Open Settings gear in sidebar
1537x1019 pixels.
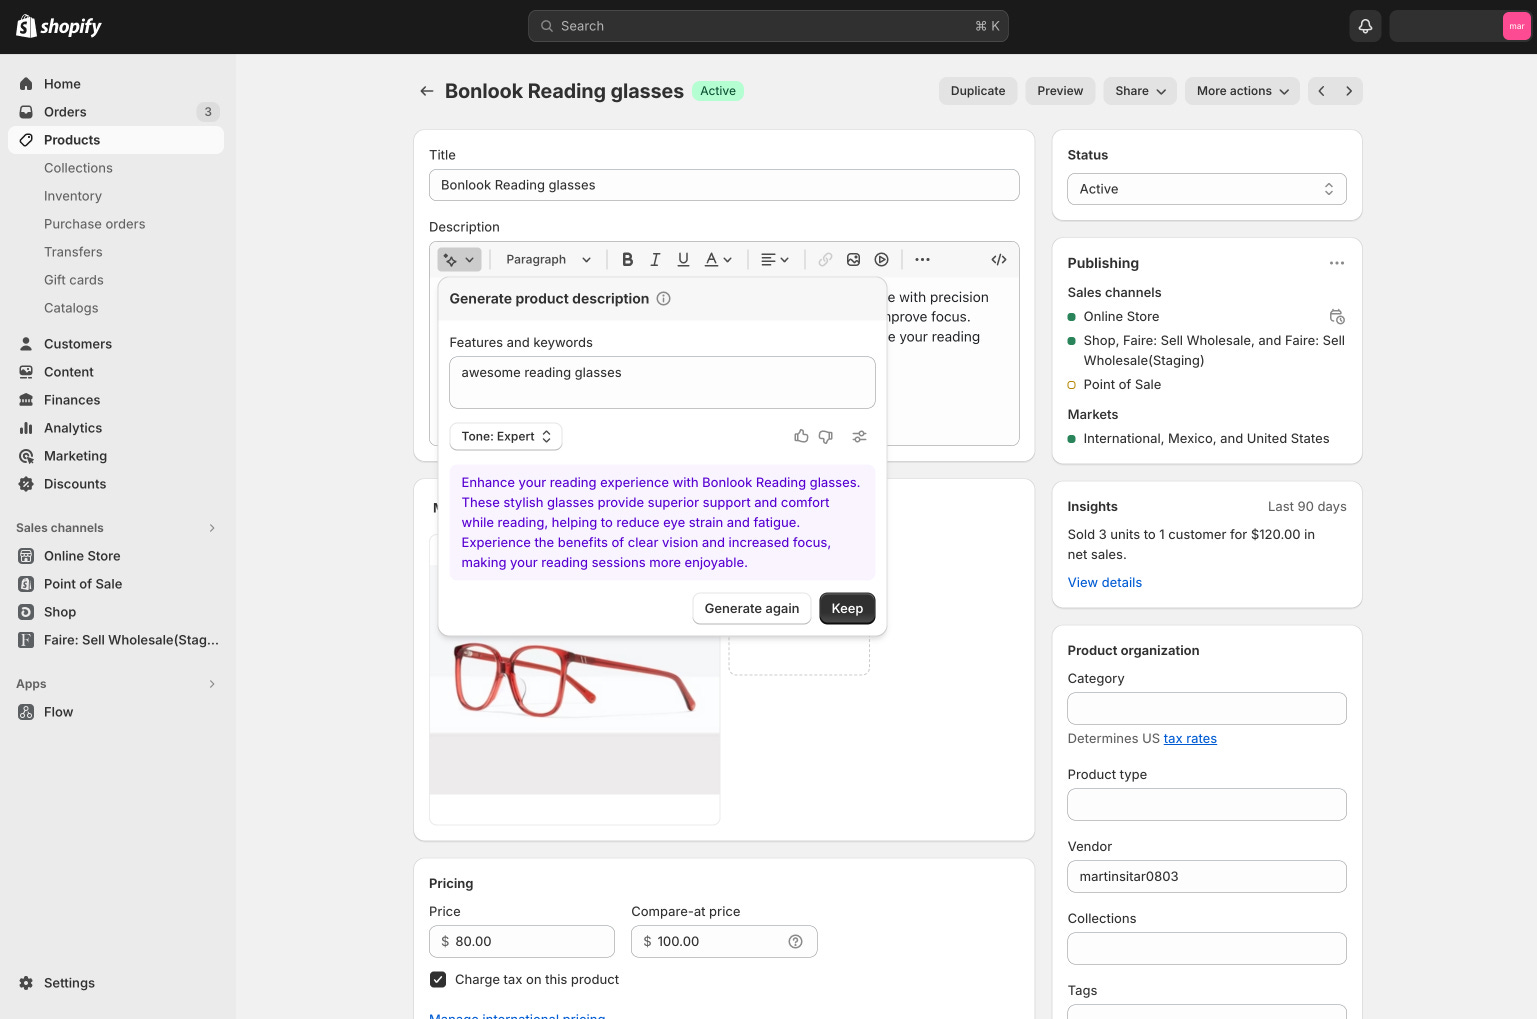[x=26, y=983]
